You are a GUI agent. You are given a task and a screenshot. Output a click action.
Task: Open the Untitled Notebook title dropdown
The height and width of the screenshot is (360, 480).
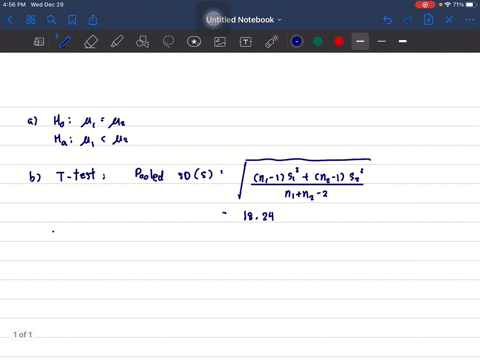click(244, 20)
